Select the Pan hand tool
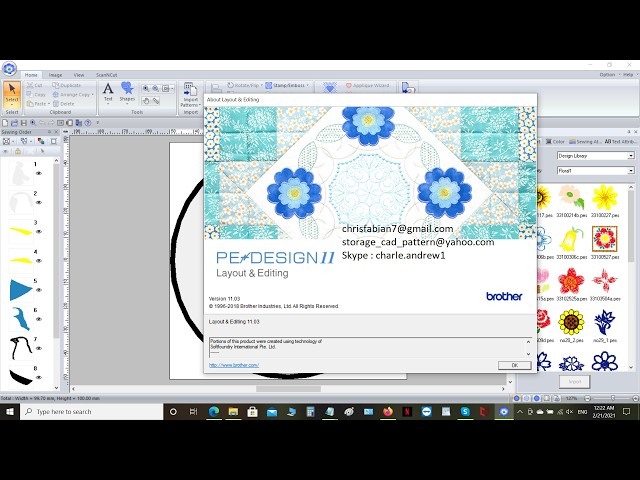640x480 pixels. click(146, 100)
